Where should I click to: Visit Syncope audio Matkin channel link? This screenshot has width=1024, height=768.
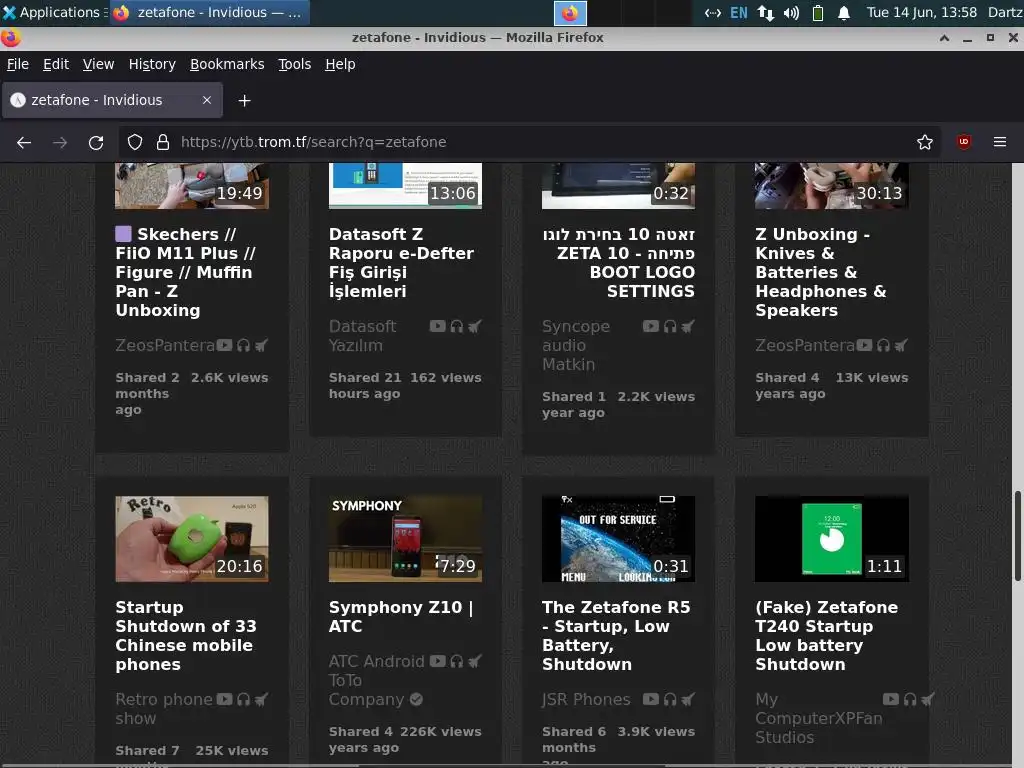tap(575, 345)
